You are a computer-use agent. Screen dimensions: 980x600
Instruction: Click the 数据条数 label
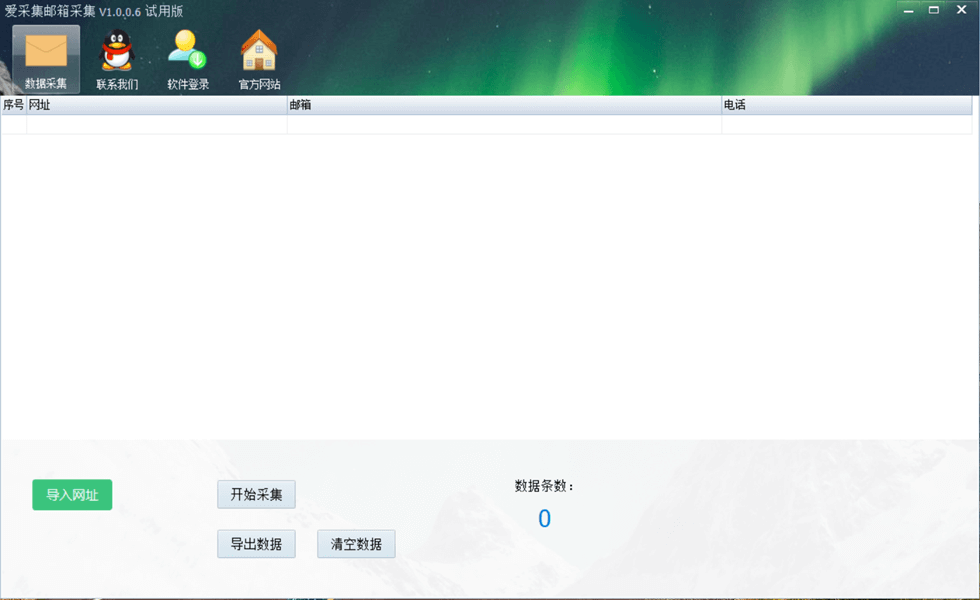[x=544, y=486]
